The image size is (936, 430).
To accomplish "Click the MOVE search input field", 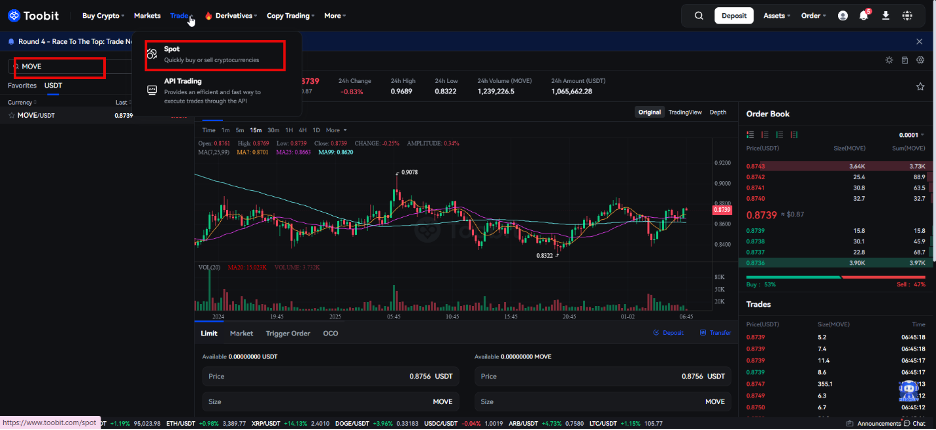I will [x=60, y=66].
